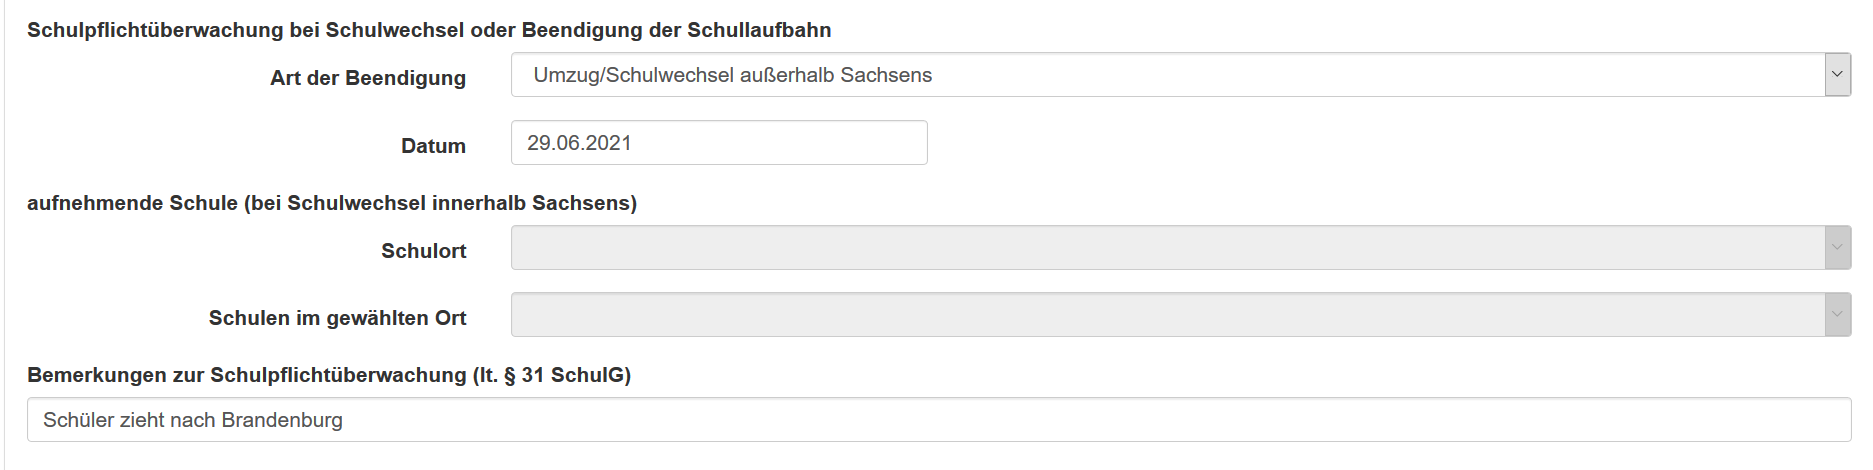Click the chevron of "Schulen im gewählten Ort"
Screen dimensions: 1873x470
pyautogui.click(x=1837, y=315)
